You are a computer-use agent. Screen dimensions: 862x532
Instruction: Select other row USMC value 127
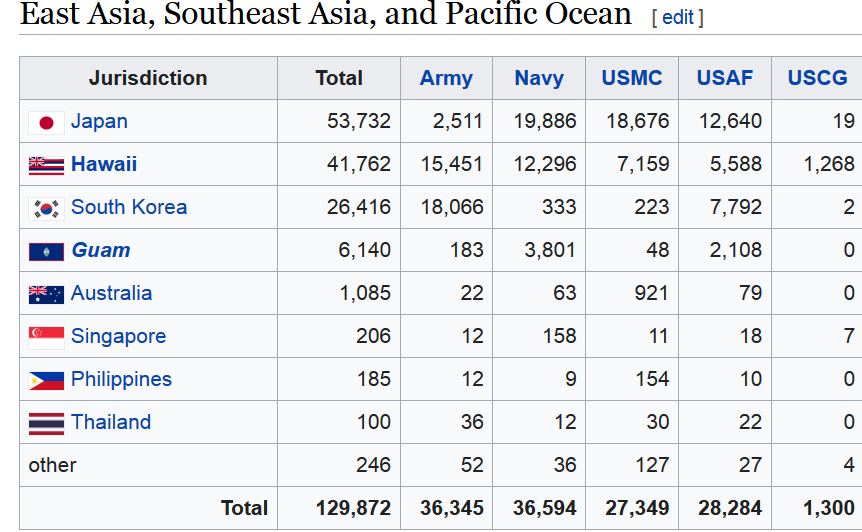(652, 465)
